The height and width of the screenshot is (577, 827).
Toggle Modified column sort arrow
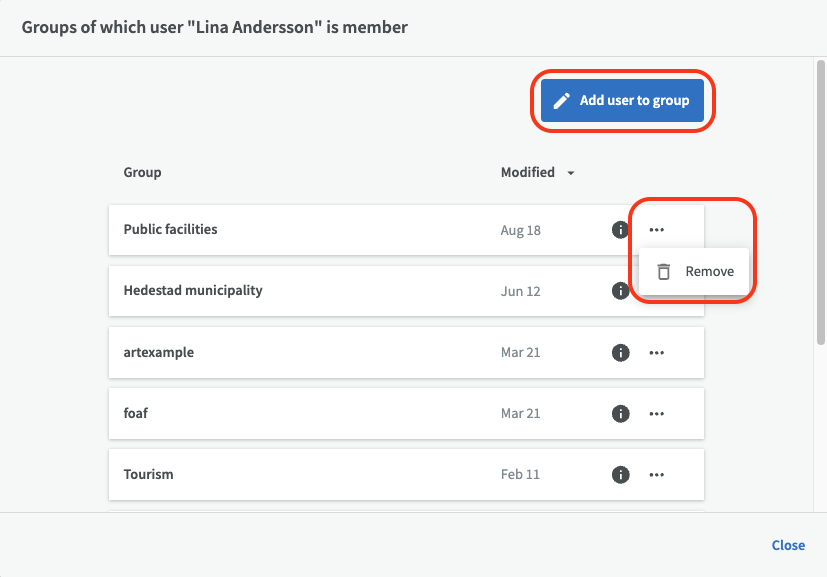tap(571, 173)
